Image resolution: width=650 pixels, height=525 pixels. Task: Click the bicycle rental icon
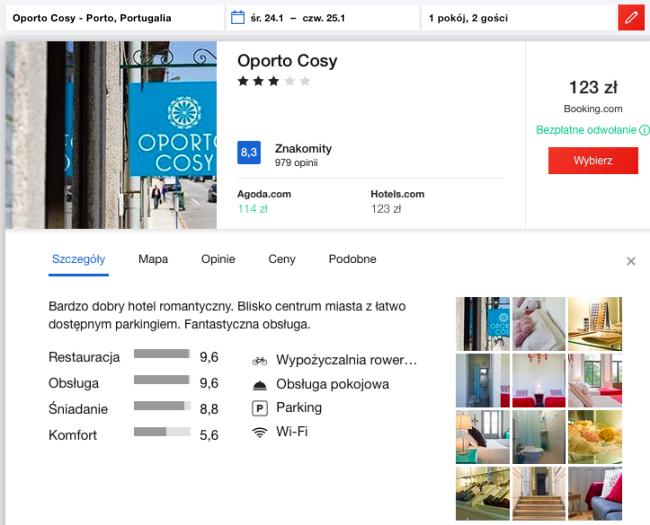(260, 361)
